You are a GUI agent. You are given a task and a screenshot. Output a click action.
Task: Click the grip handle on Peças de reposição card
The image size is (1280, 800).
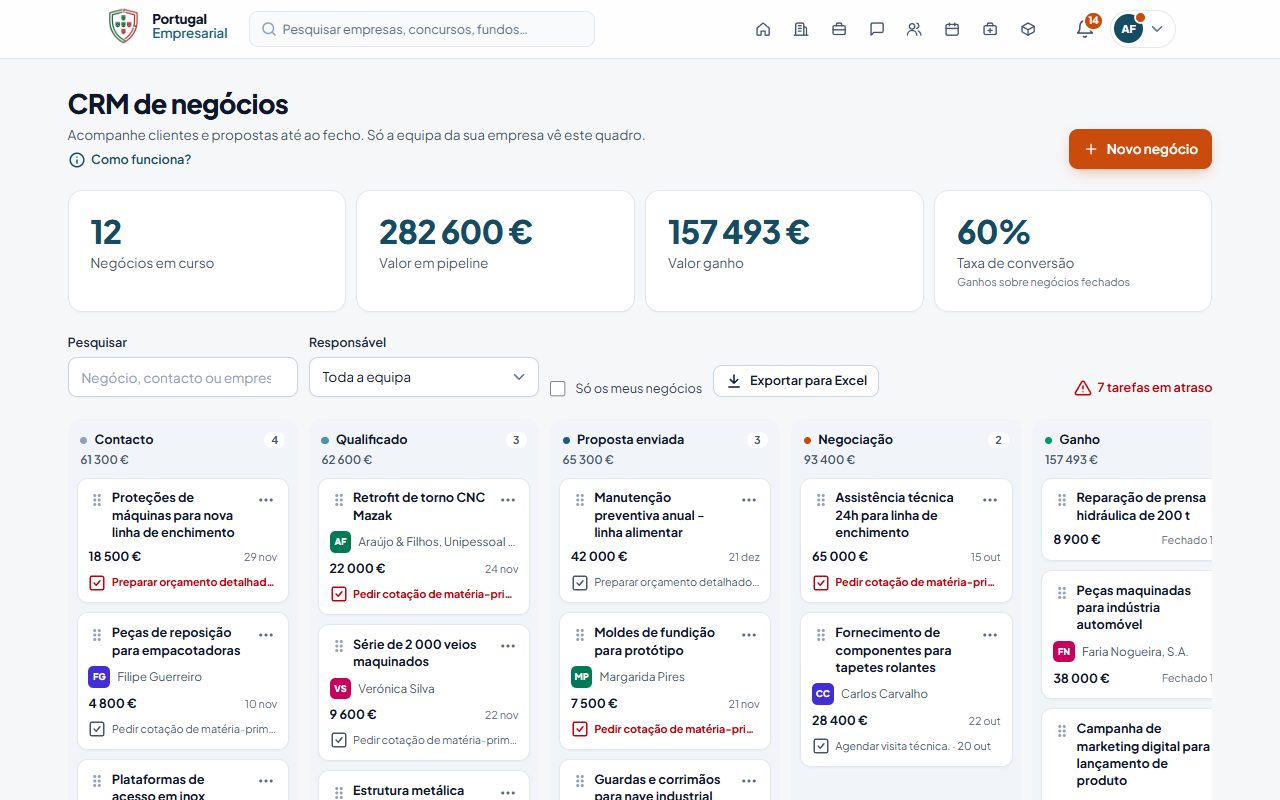click(x=97, y=635)
